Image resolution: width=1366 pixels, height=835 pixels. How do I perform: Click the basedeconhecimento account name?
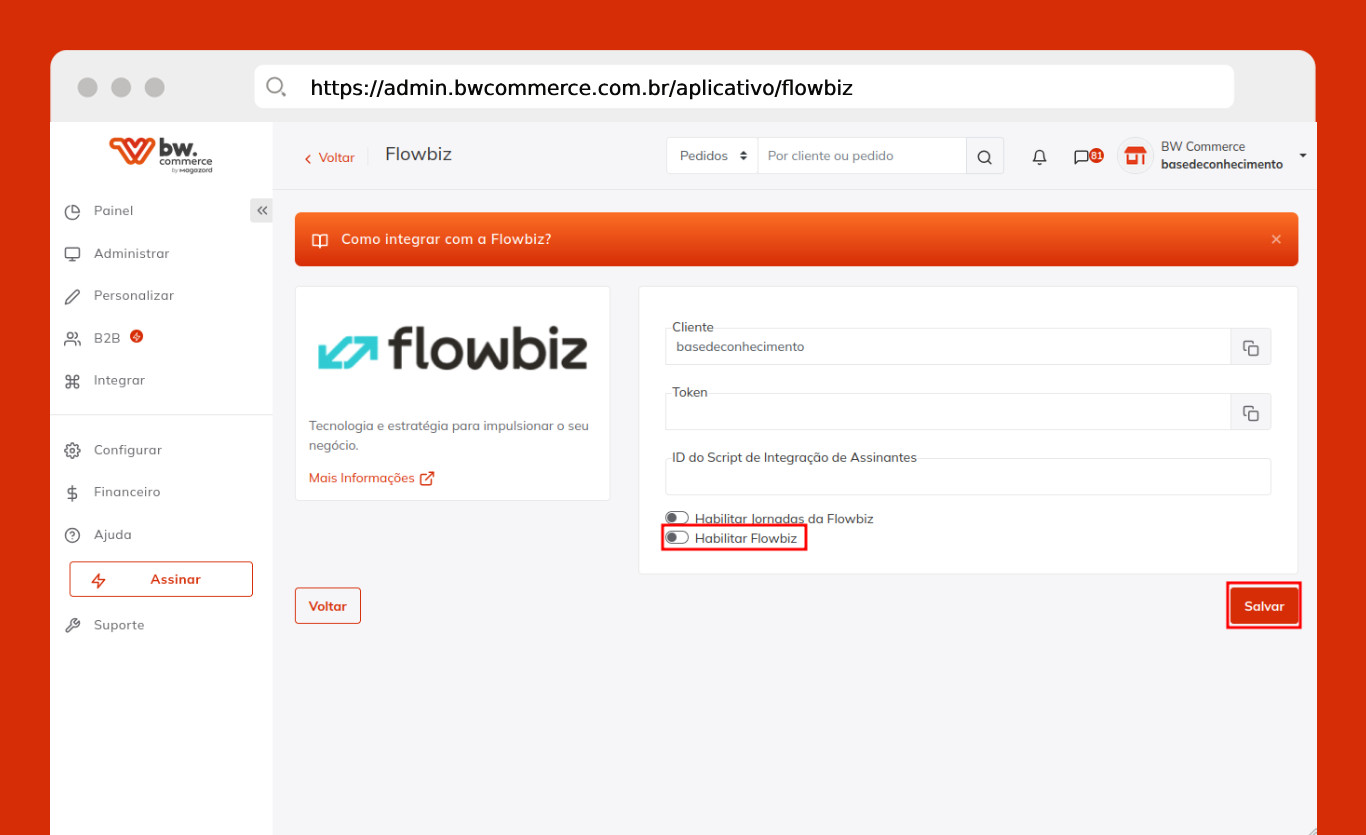1221,165
